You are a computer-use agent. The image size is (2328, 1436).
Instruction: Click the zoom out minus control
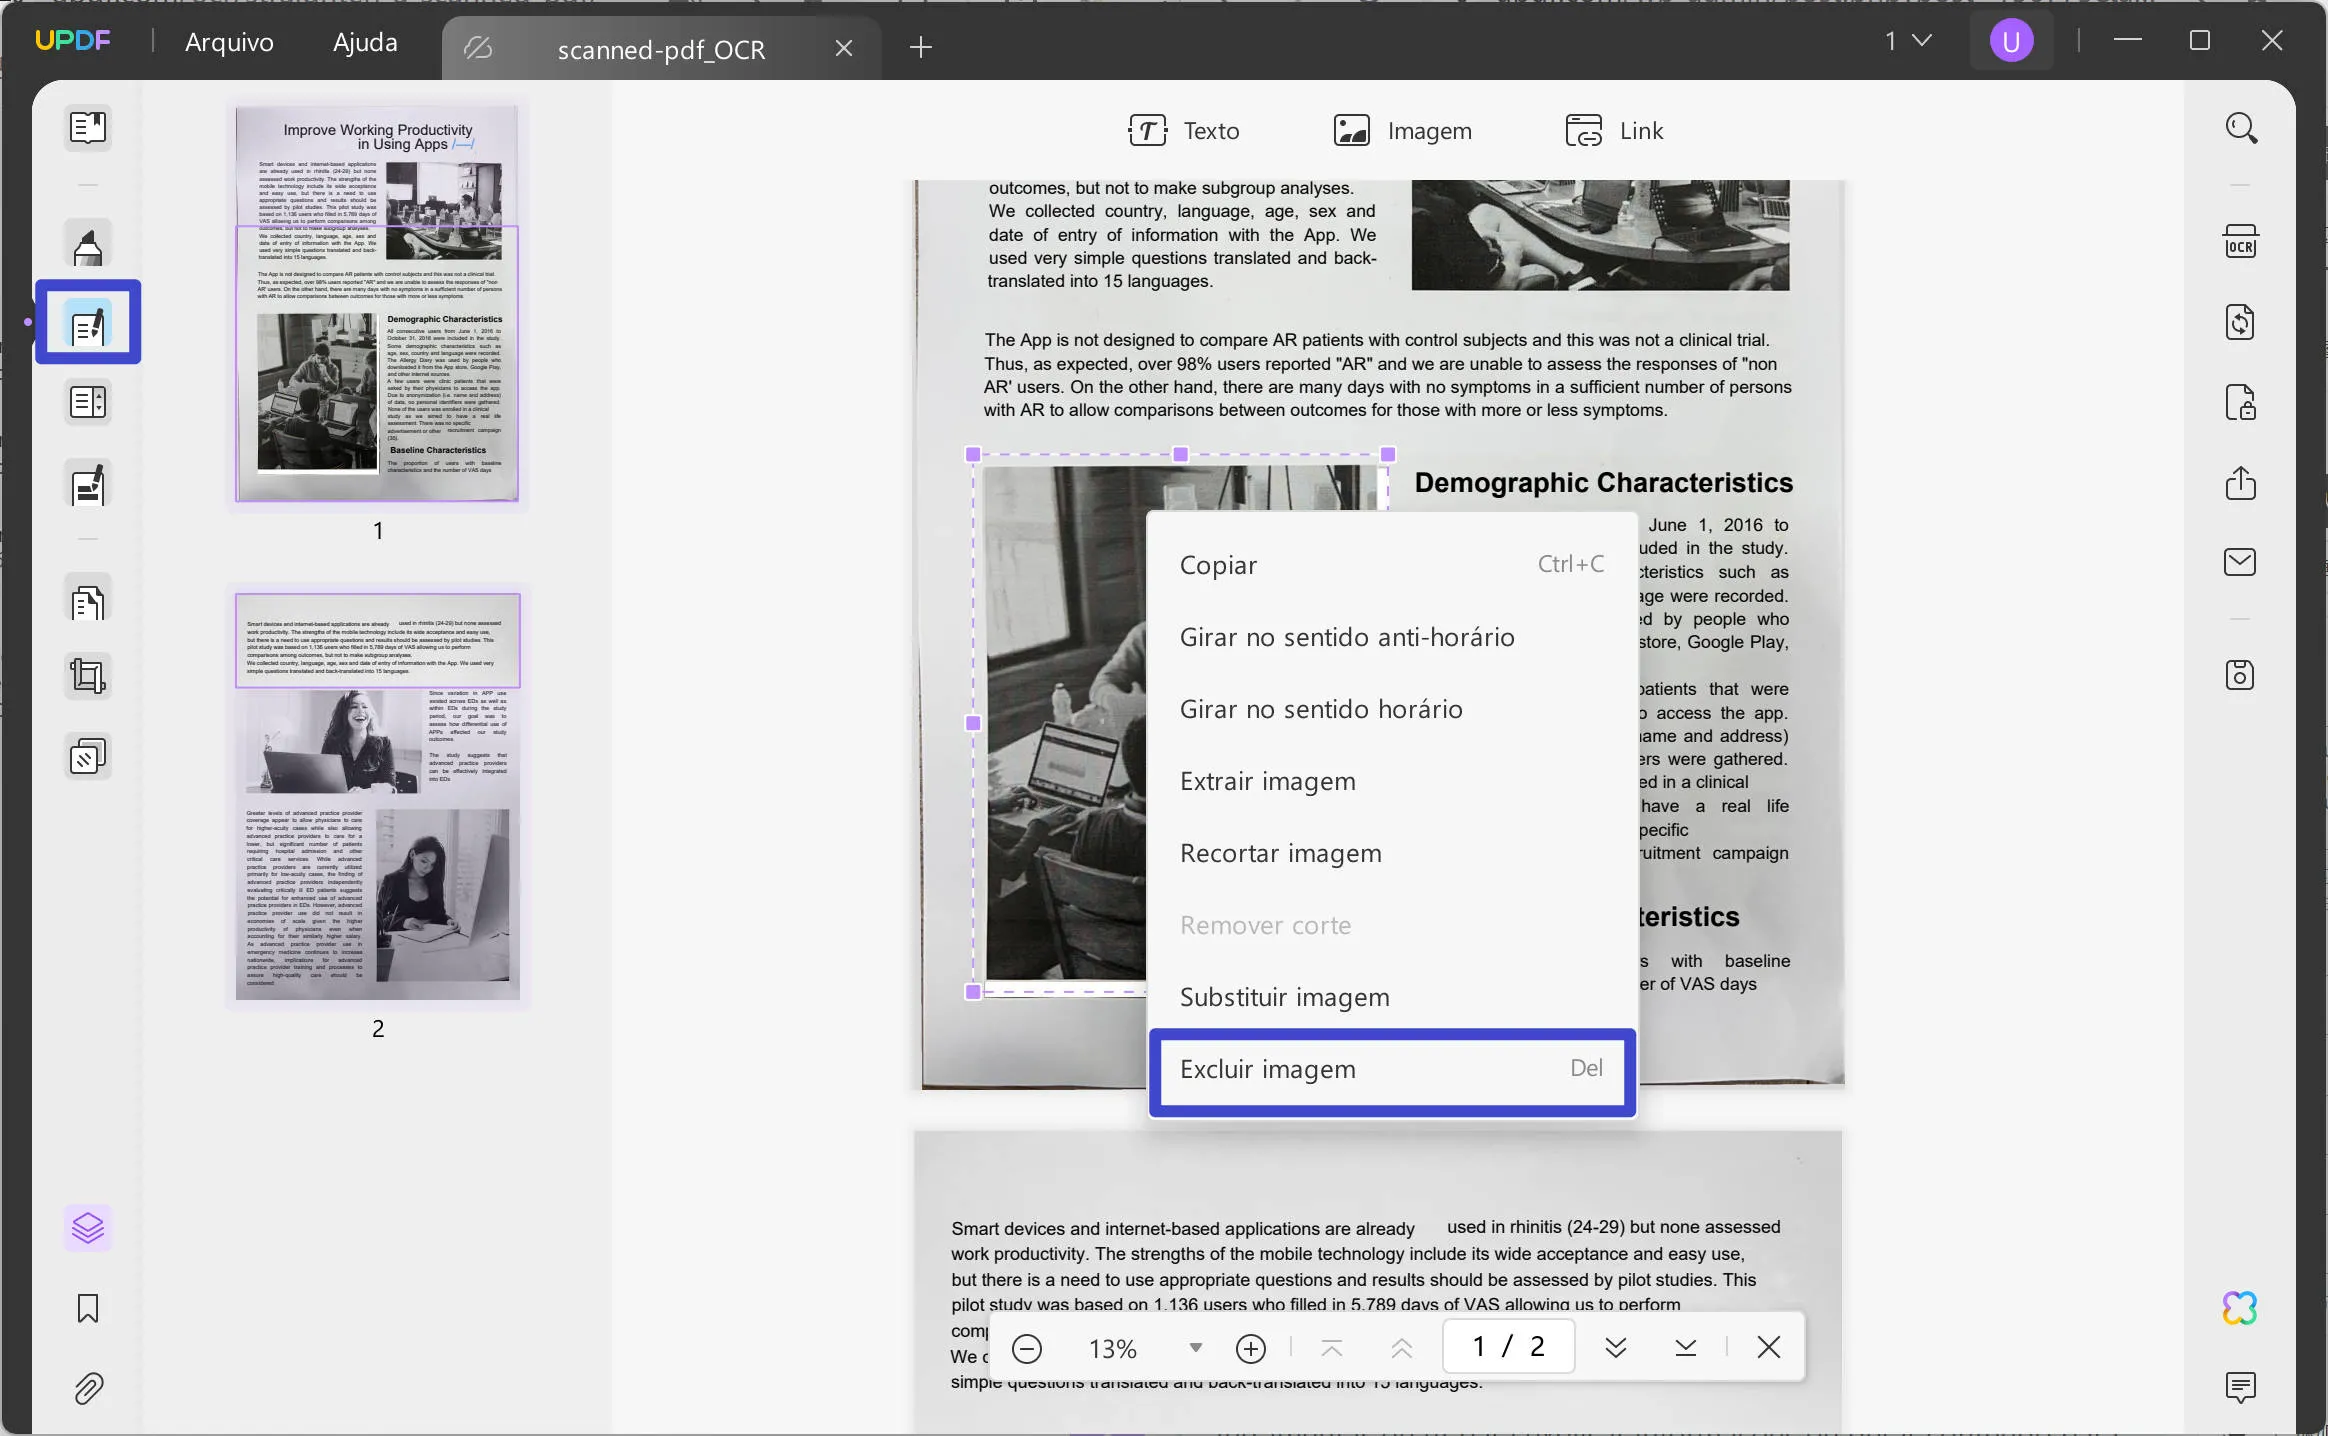[x=1027, y=1348]
